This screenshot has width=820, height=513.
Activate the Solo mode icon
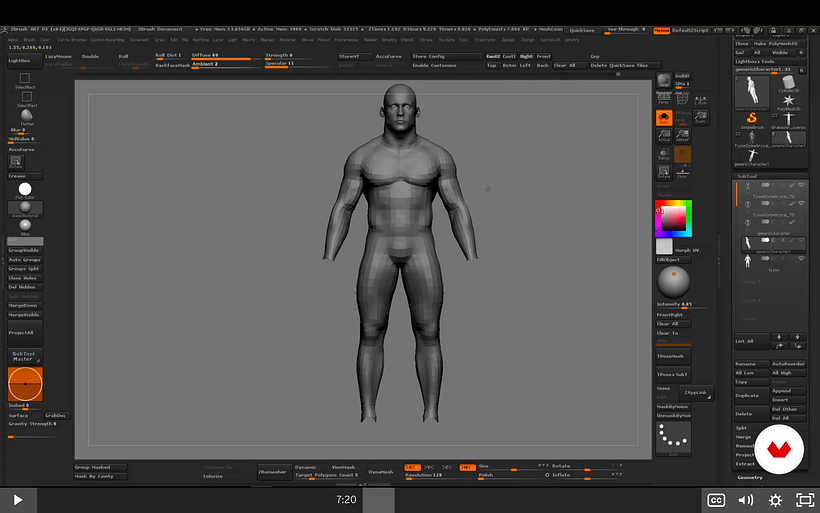(664, 118)
